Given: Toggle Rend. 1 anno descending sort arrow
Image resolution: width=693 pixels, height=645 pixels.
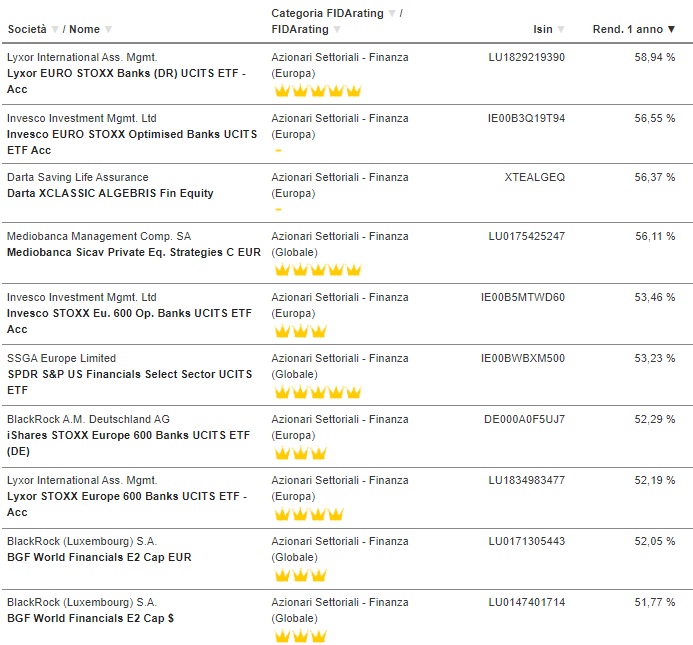Looking at the screenshot, I should coord(671,30).
